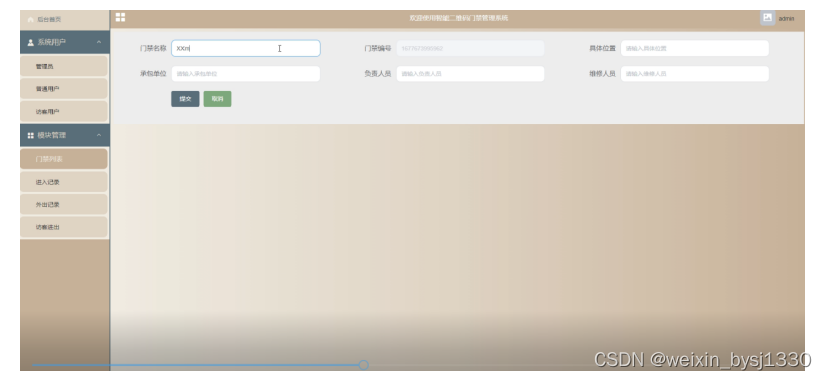This screenshot has width=827, height=380.
Task: Click the 维修人员 input field
Action: (695, 74)
